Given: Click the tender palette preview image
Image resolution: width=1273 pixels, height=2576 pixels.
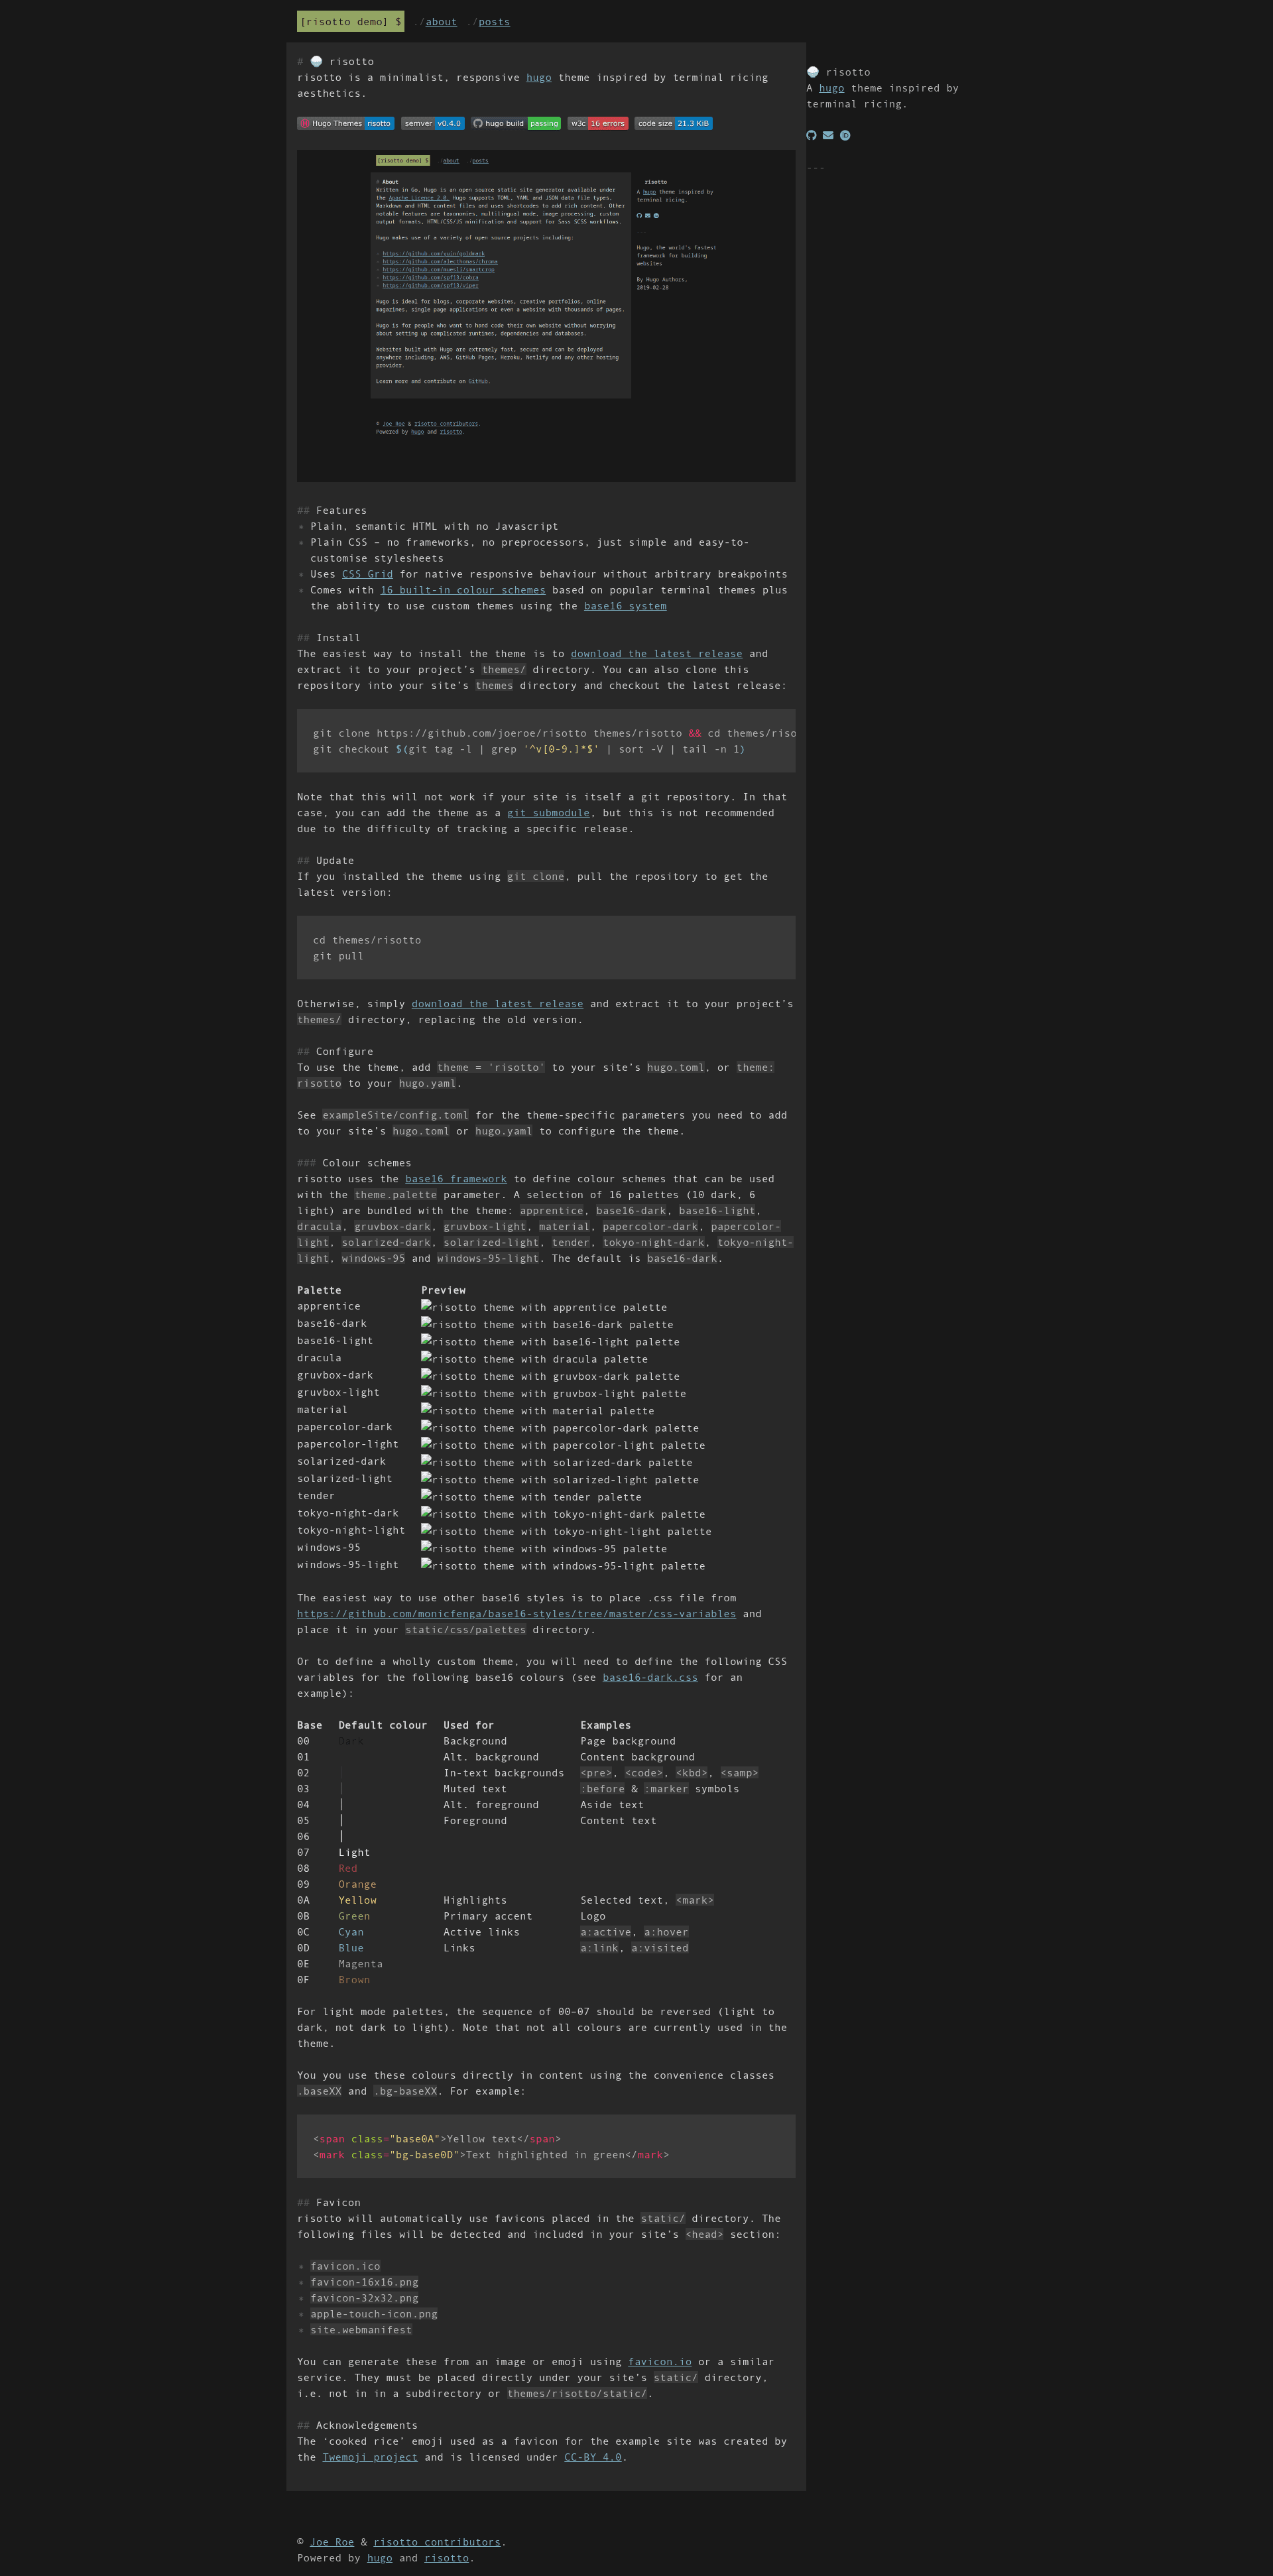Looking at the screenshot, I should [532, 1497].
